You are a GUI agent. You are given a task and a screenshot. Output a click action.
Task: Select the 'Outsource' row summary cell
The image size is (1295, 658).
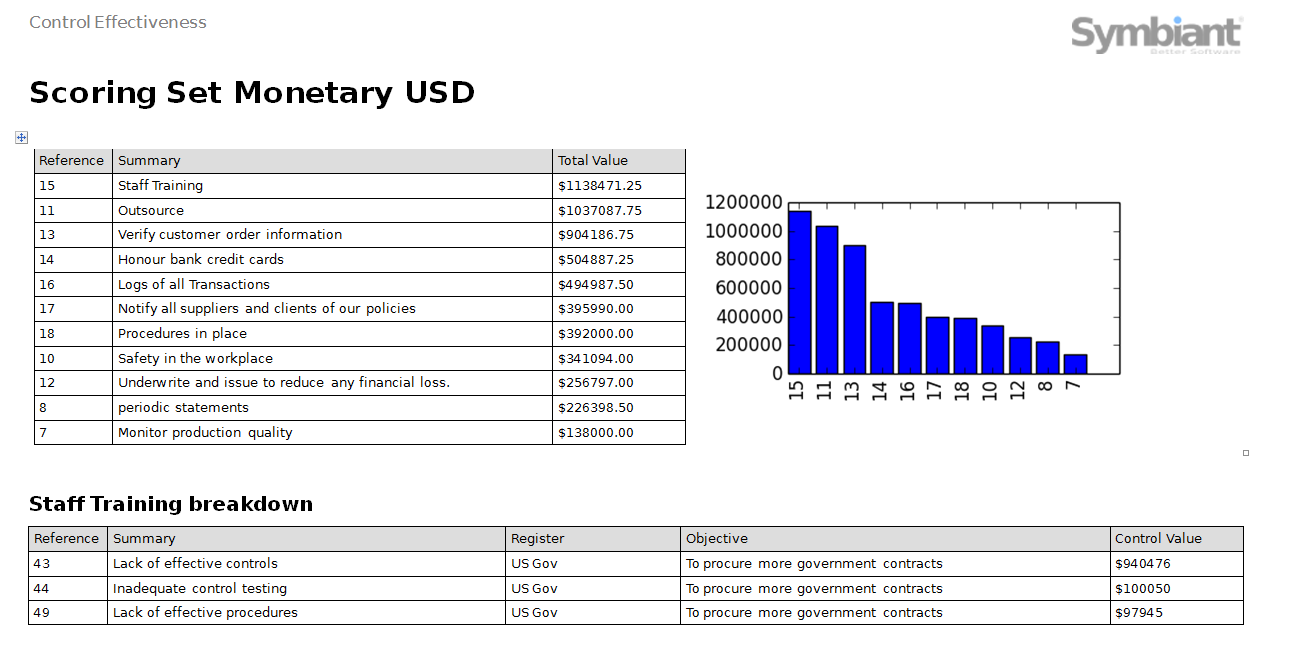151,211
